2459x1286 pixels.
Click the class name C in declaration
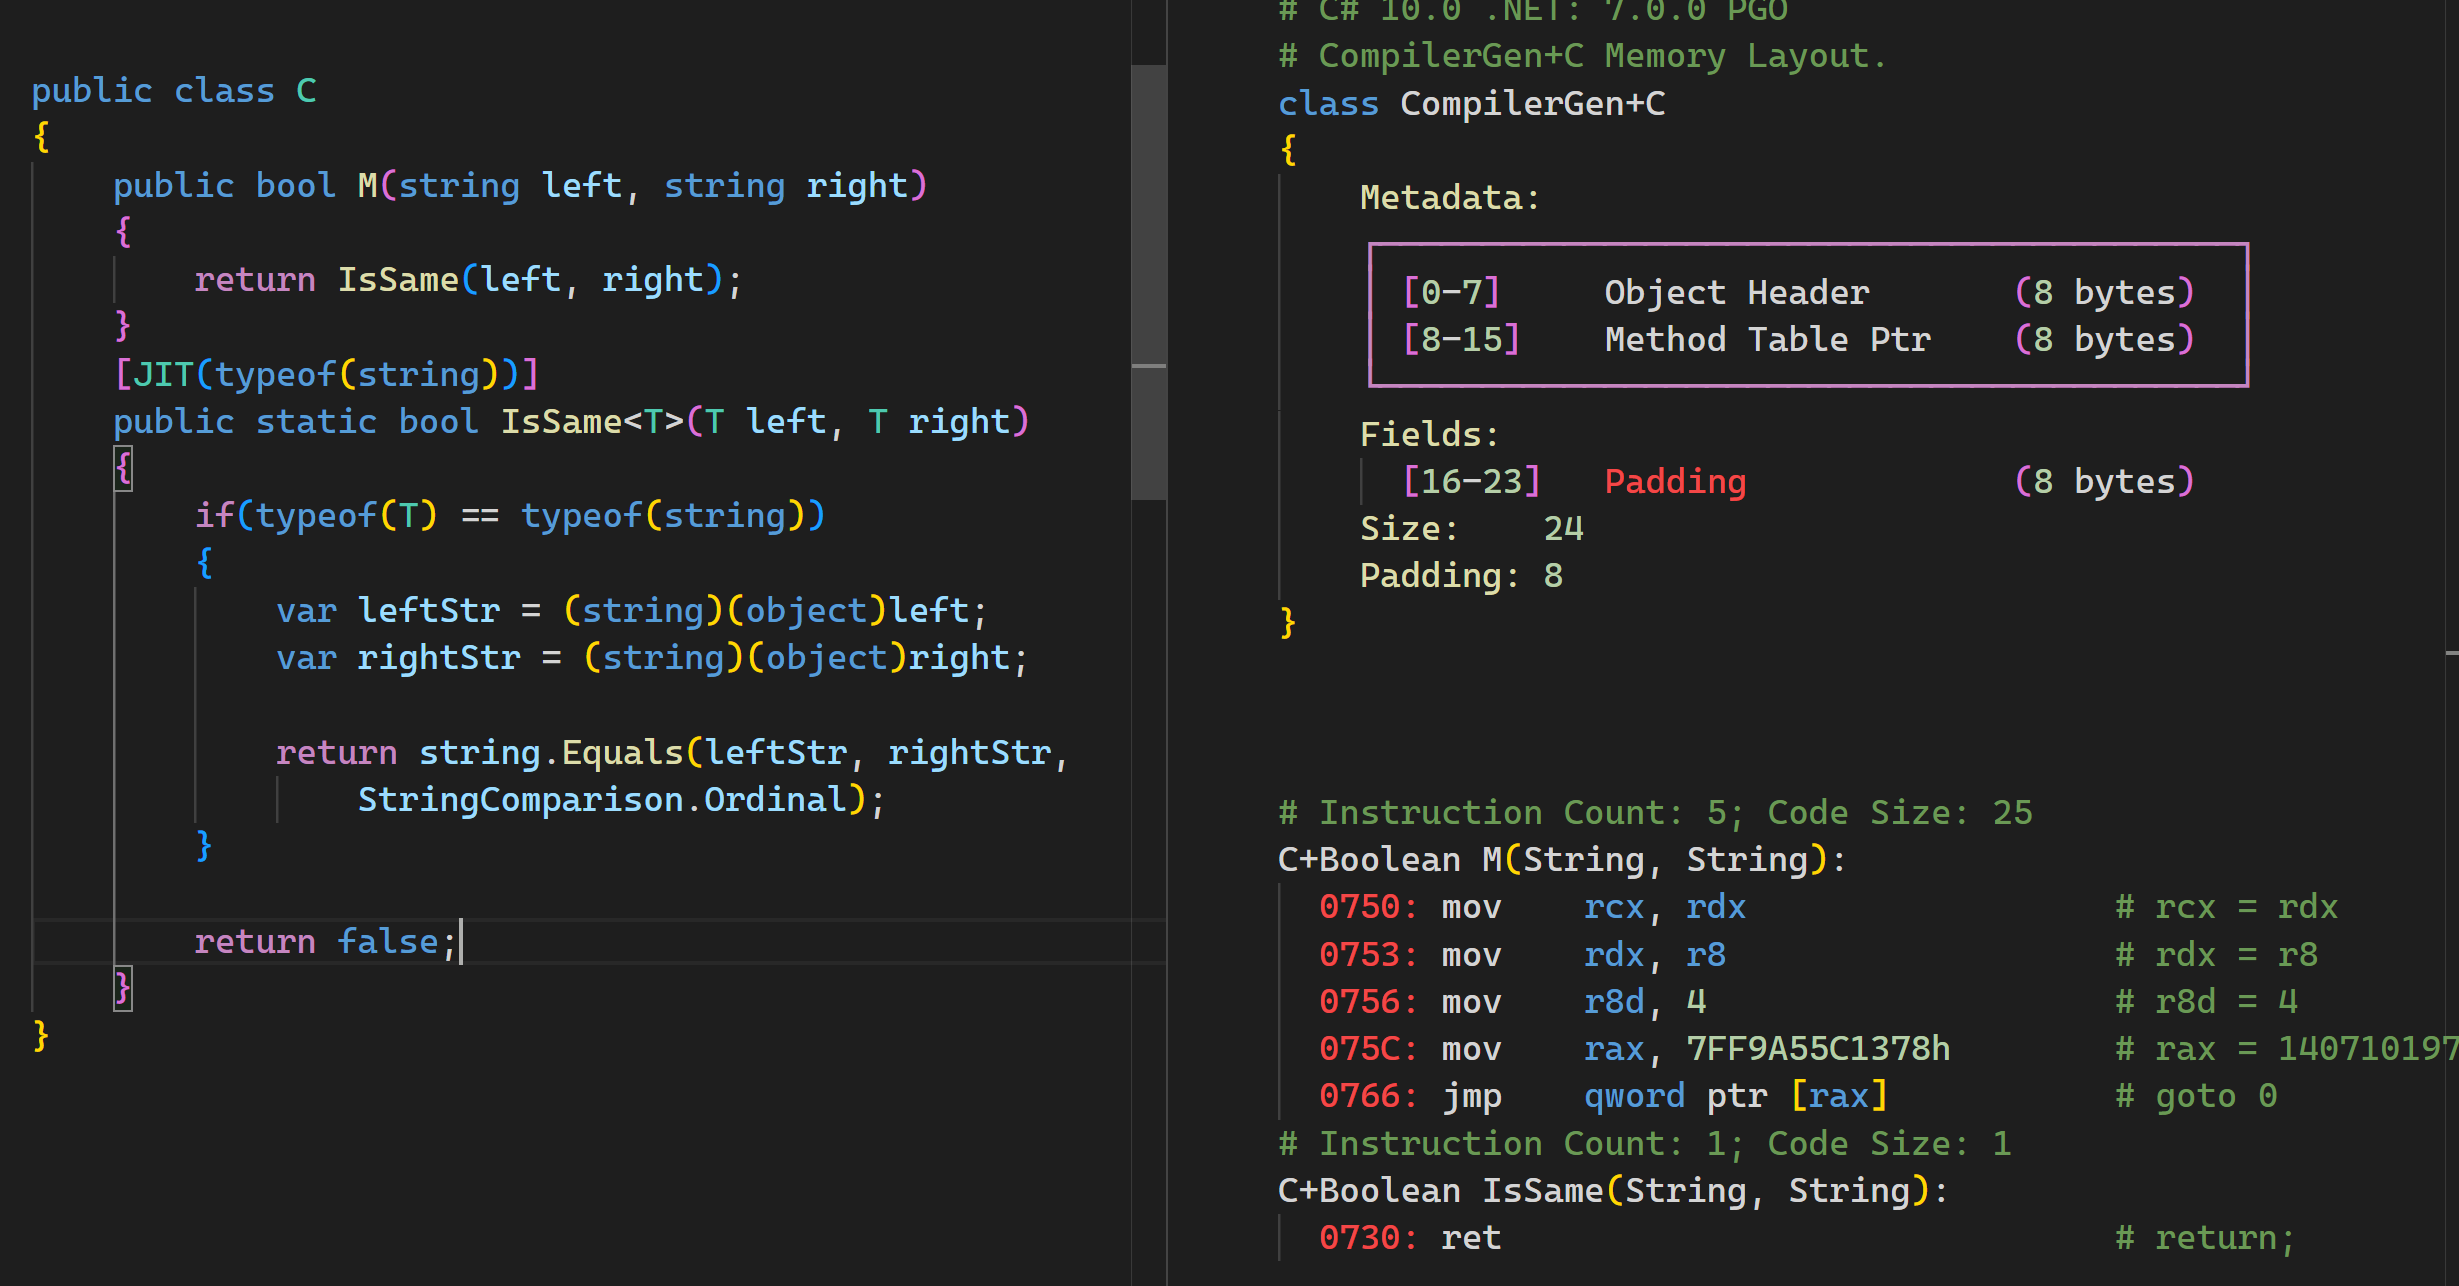pyautogui.click(x=306, y=92)
